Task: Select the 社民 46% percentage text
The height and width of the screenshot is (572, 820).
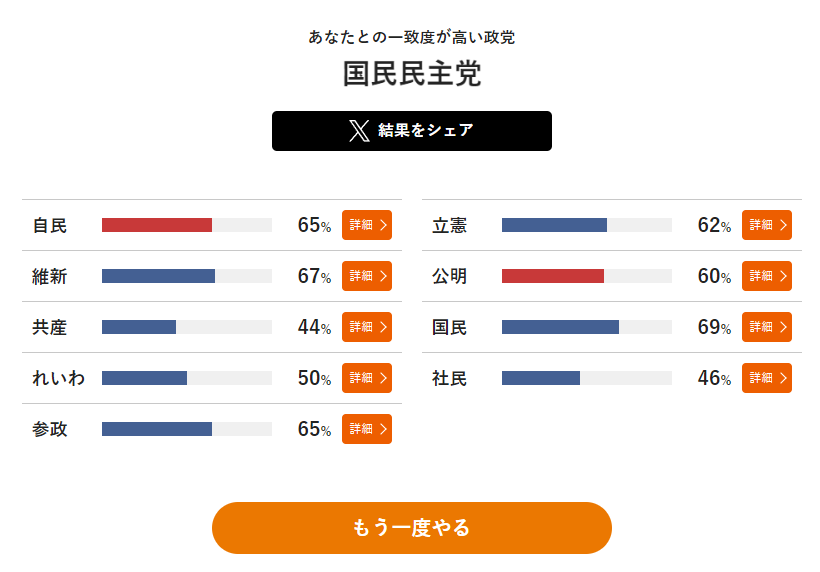Action: tap(714, 377)
